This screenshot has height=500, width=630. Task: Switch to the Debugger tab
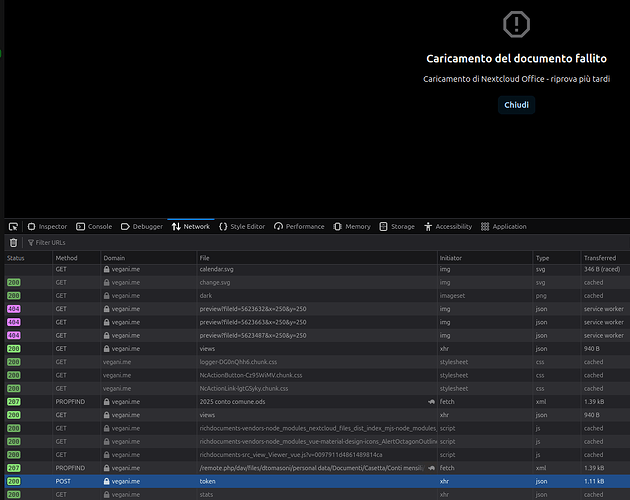point(142,227)
